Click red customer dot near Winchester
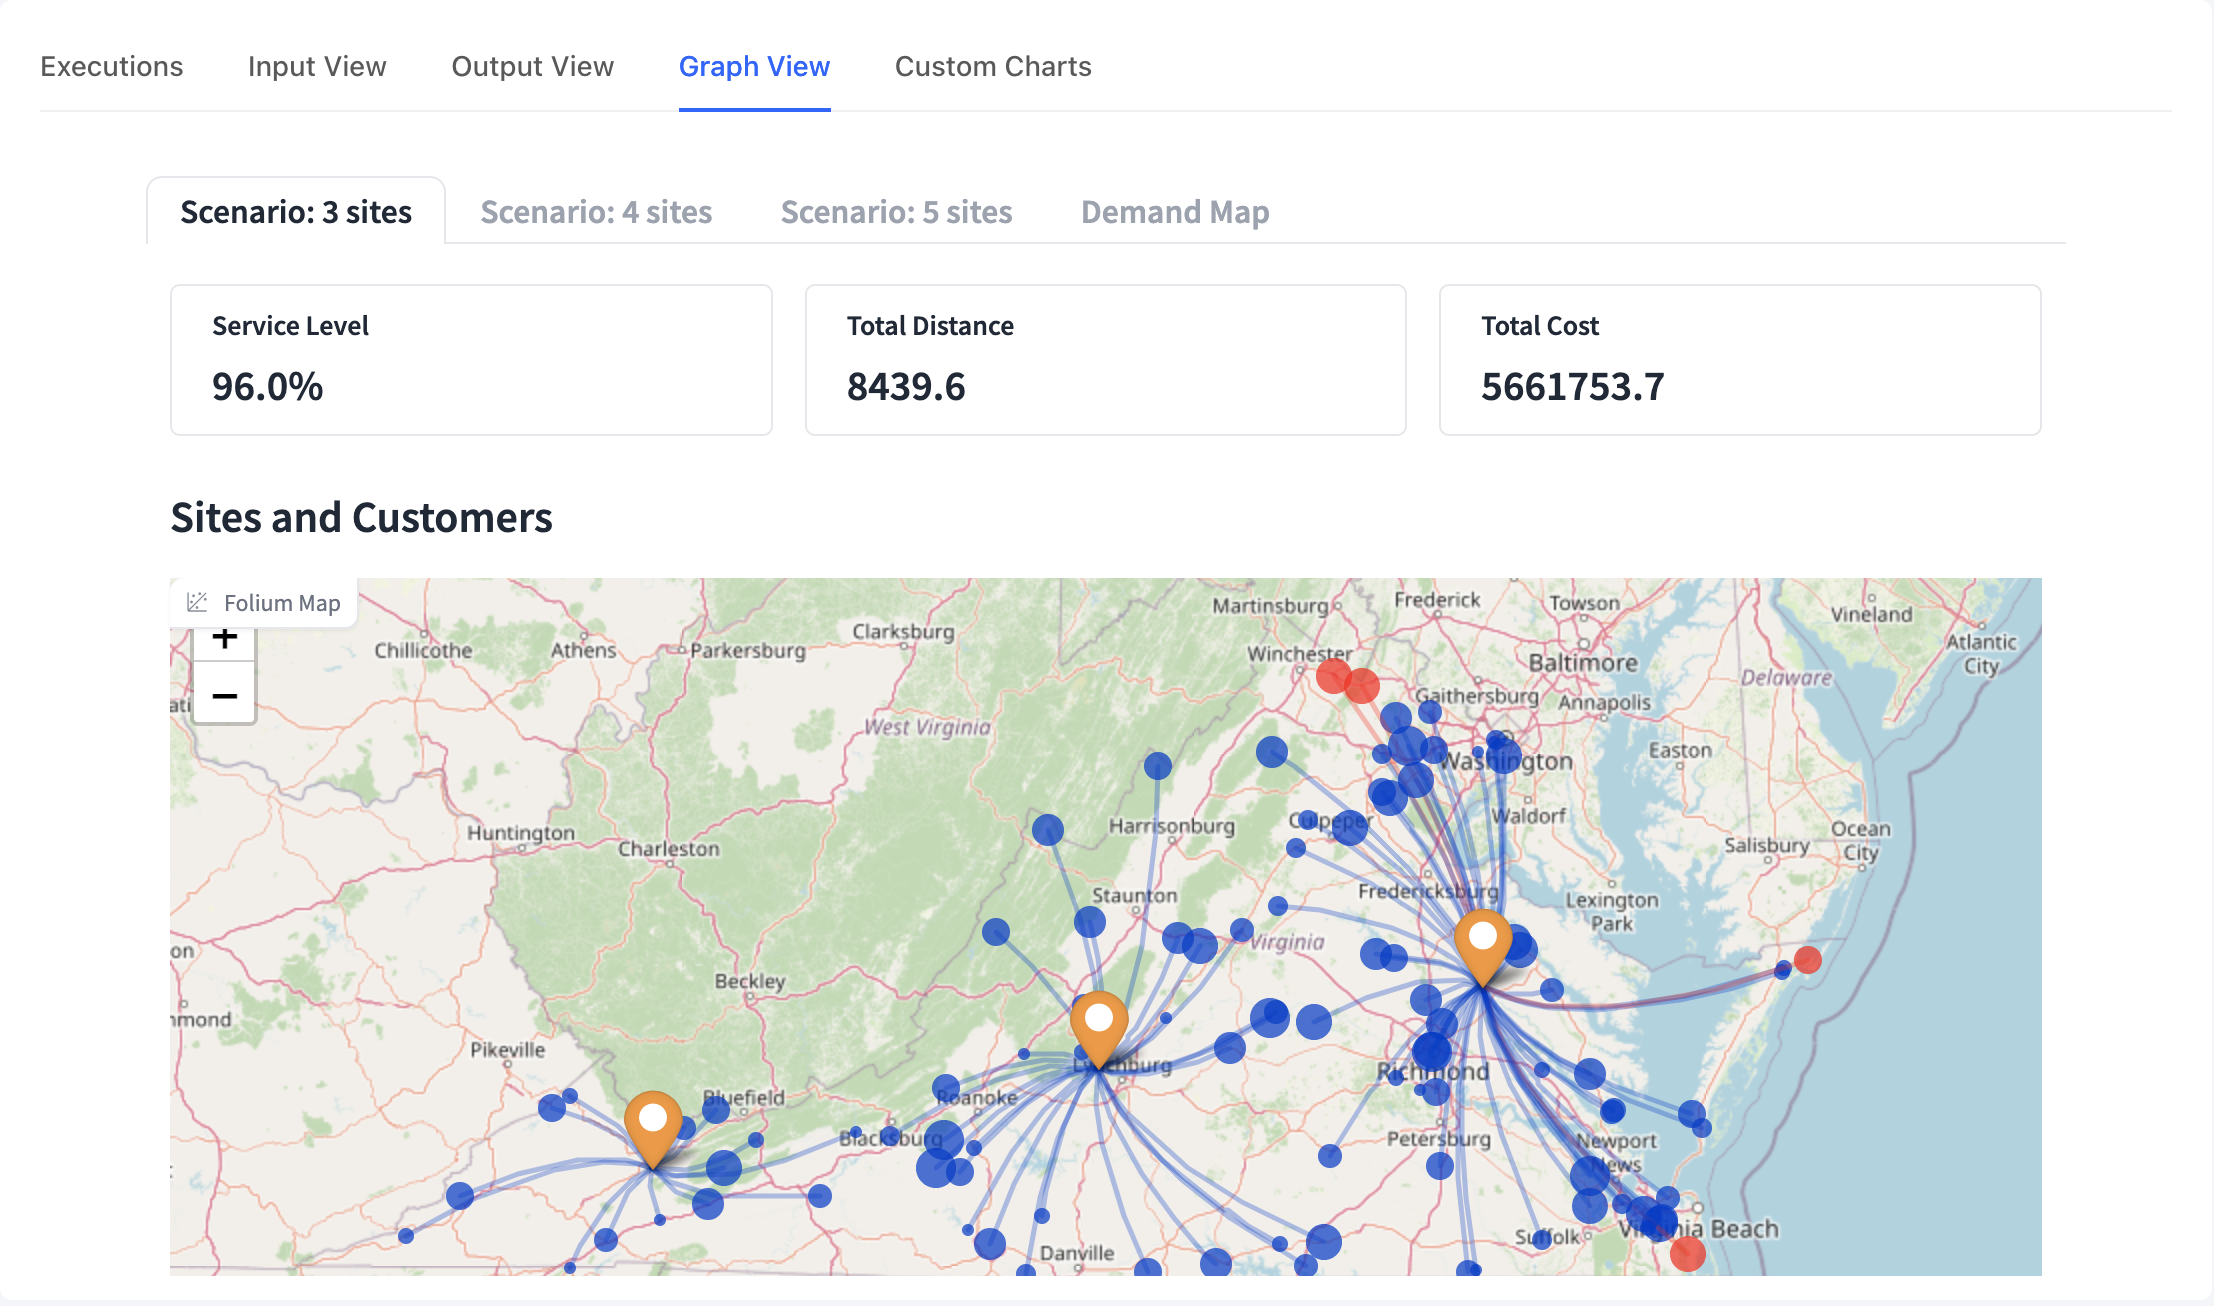This screenshot has height=1306, width=2214. pyautogui.click(x=1334, y=676)
